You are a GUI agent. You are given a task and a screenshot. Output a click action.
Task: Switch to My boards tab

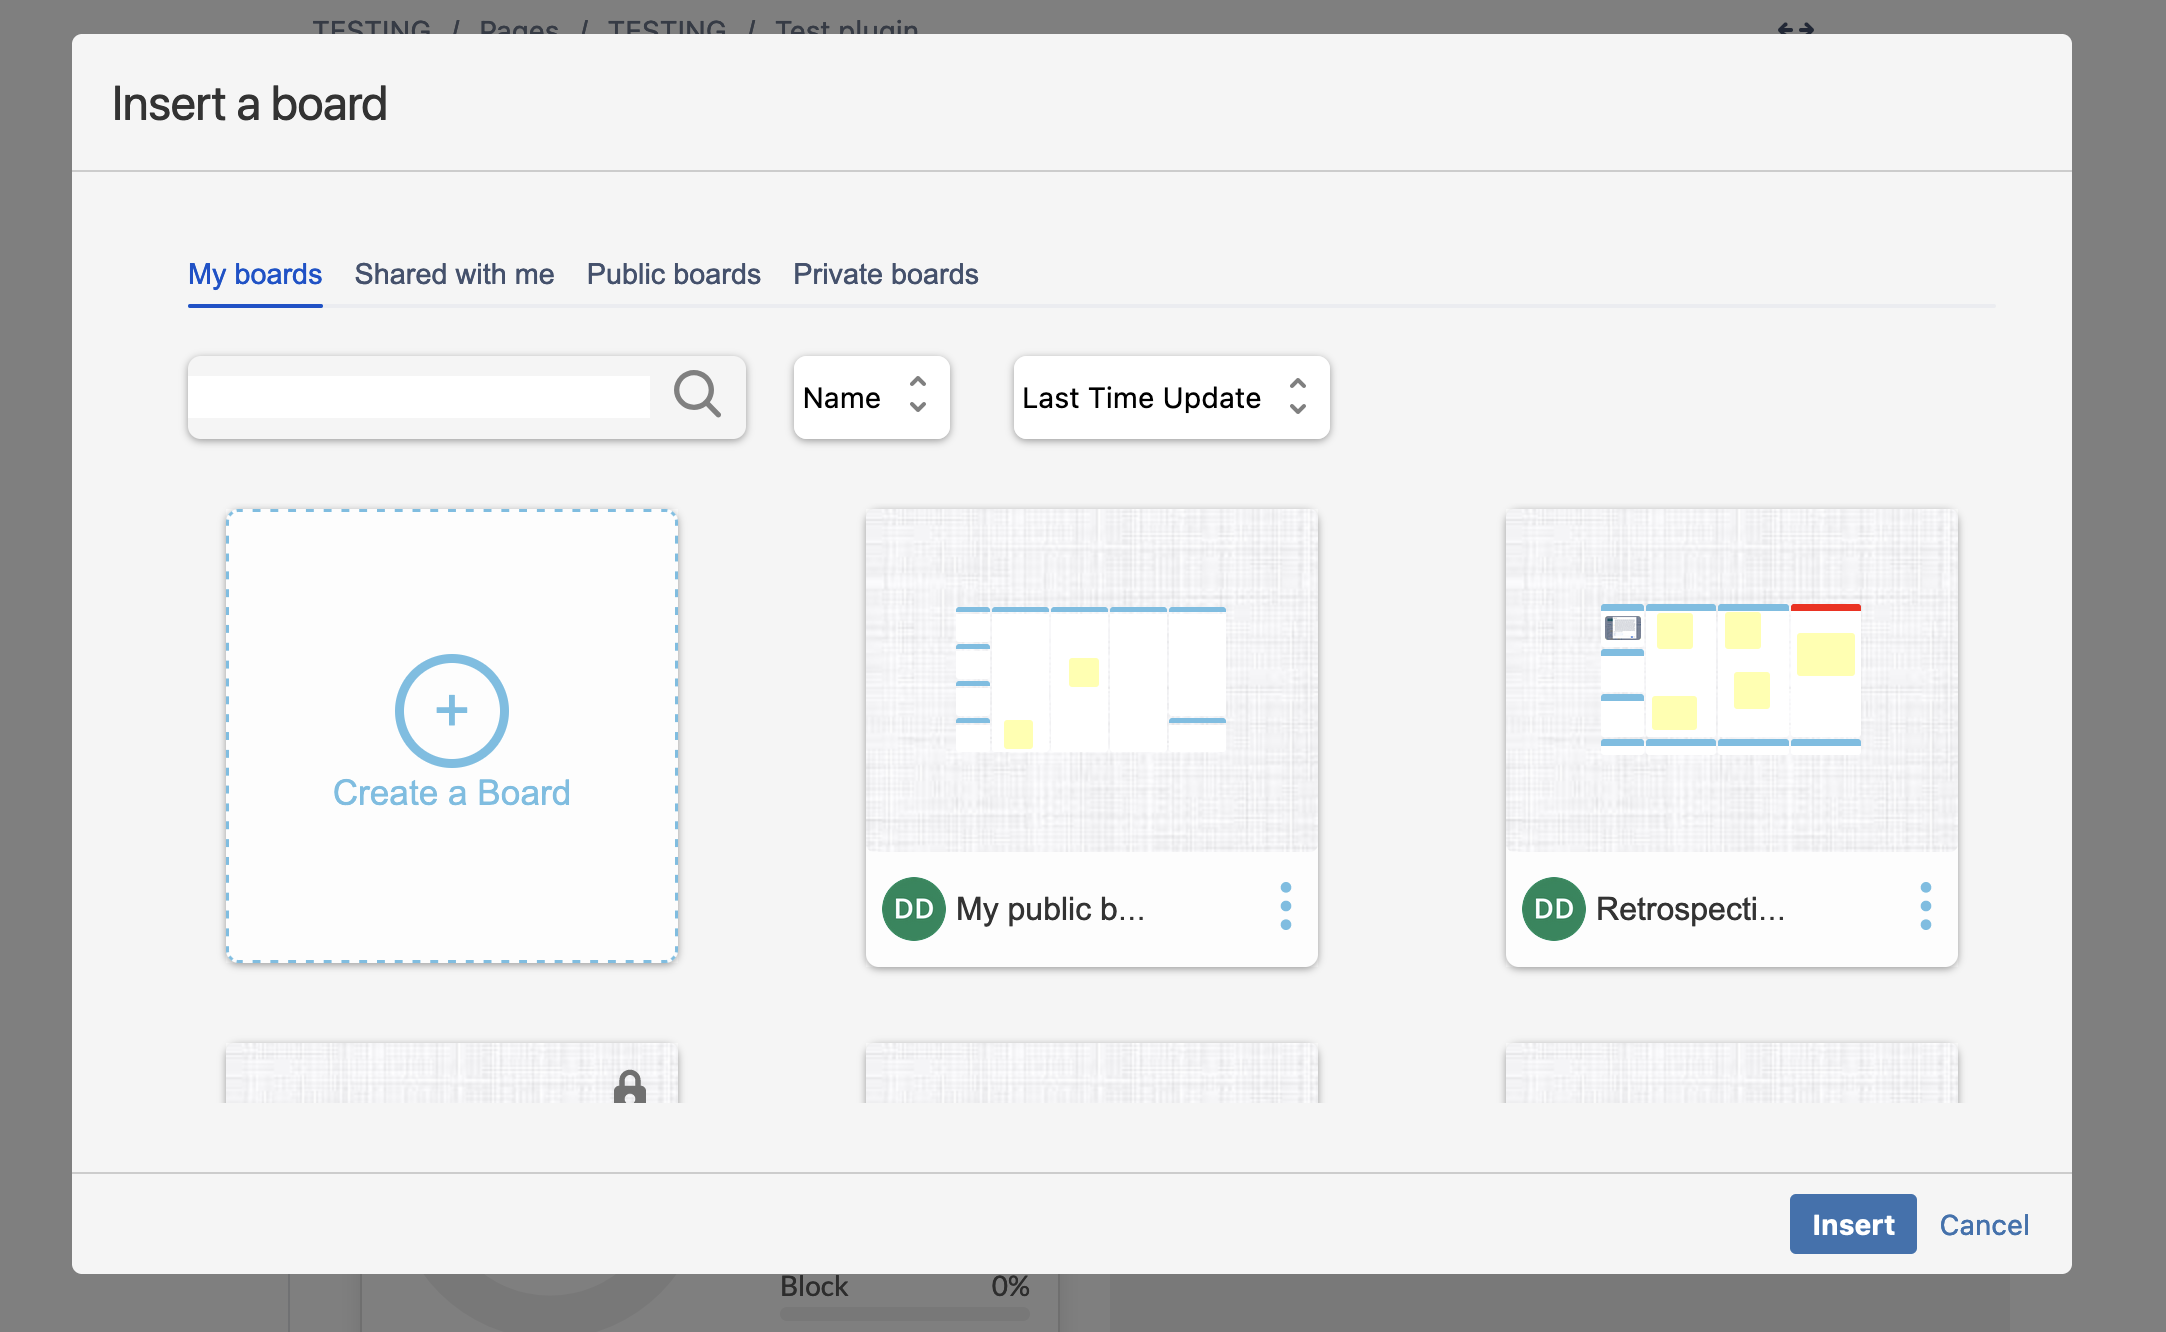pyautogui.click(x=255, y=274)
